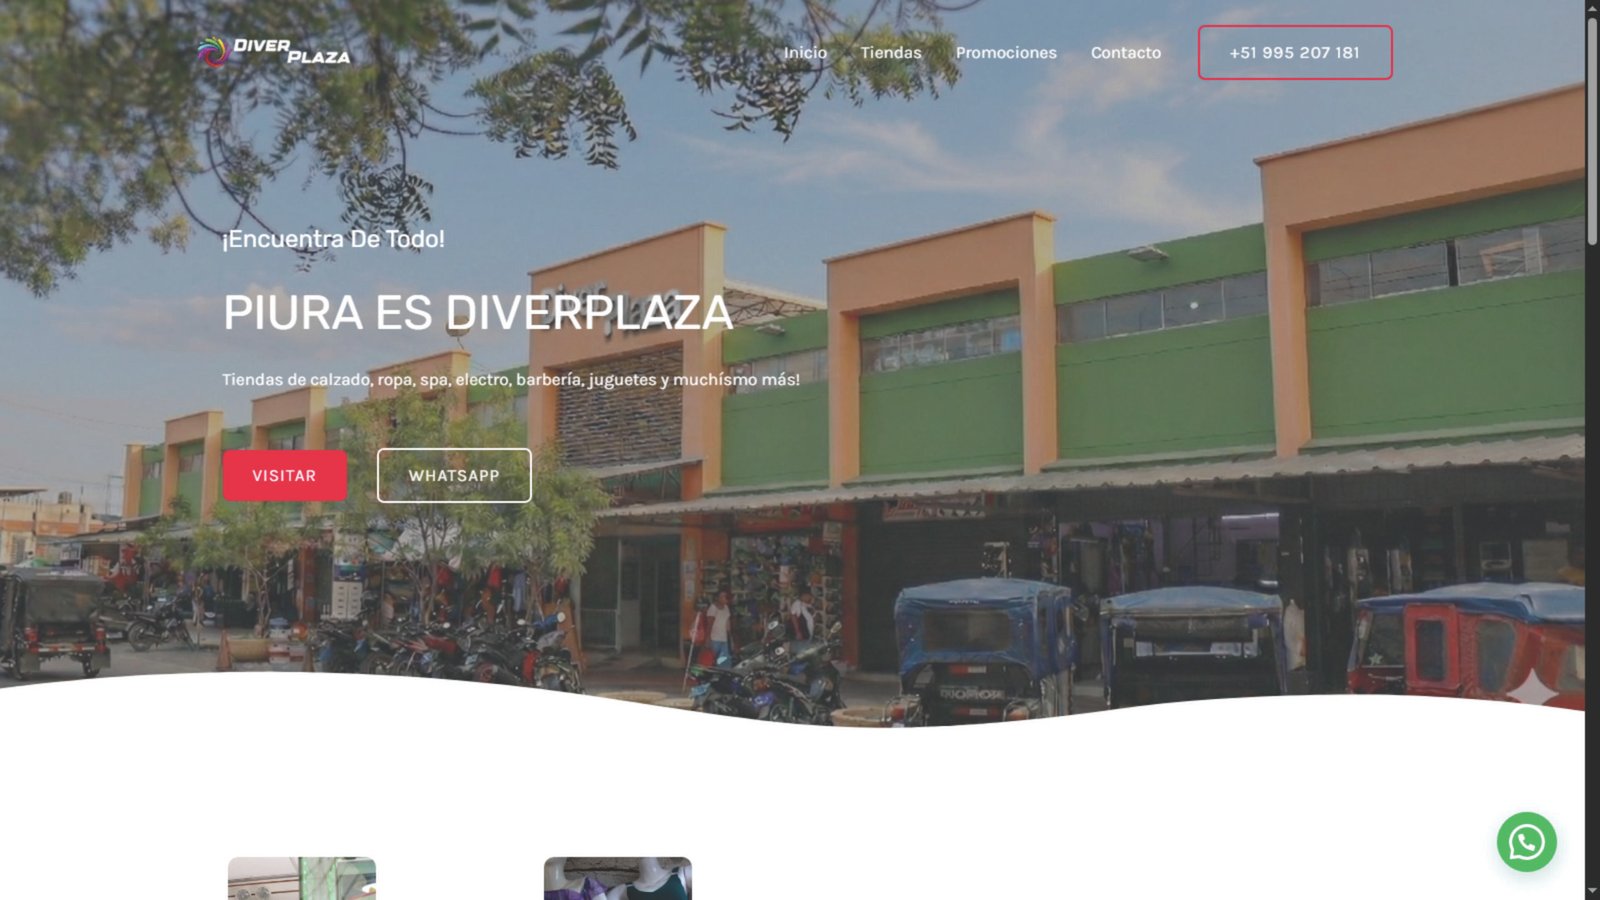Click the scrollbar down arrow
The image size is (1600, 900).
point(1592,891)
